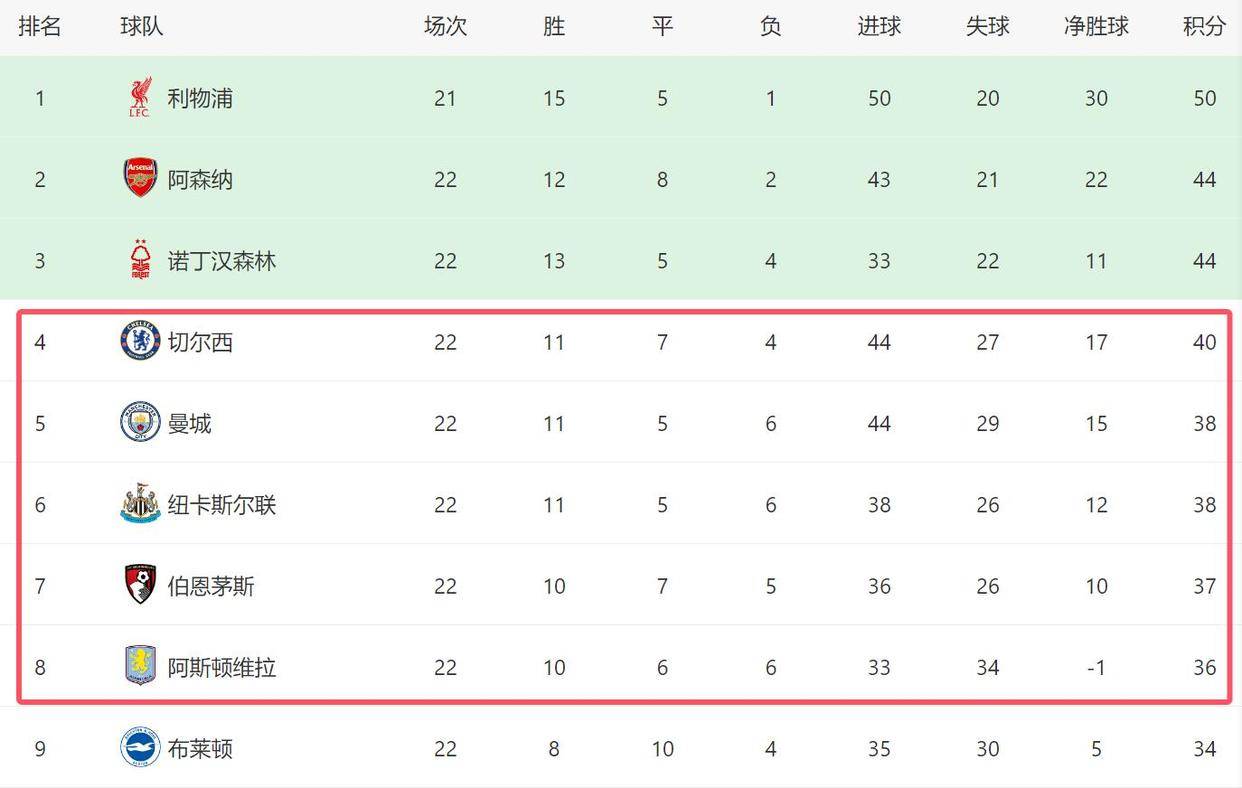Open team link 利物浦
Viewport: 1242px width, 788px height.
[x=200, y=98]
